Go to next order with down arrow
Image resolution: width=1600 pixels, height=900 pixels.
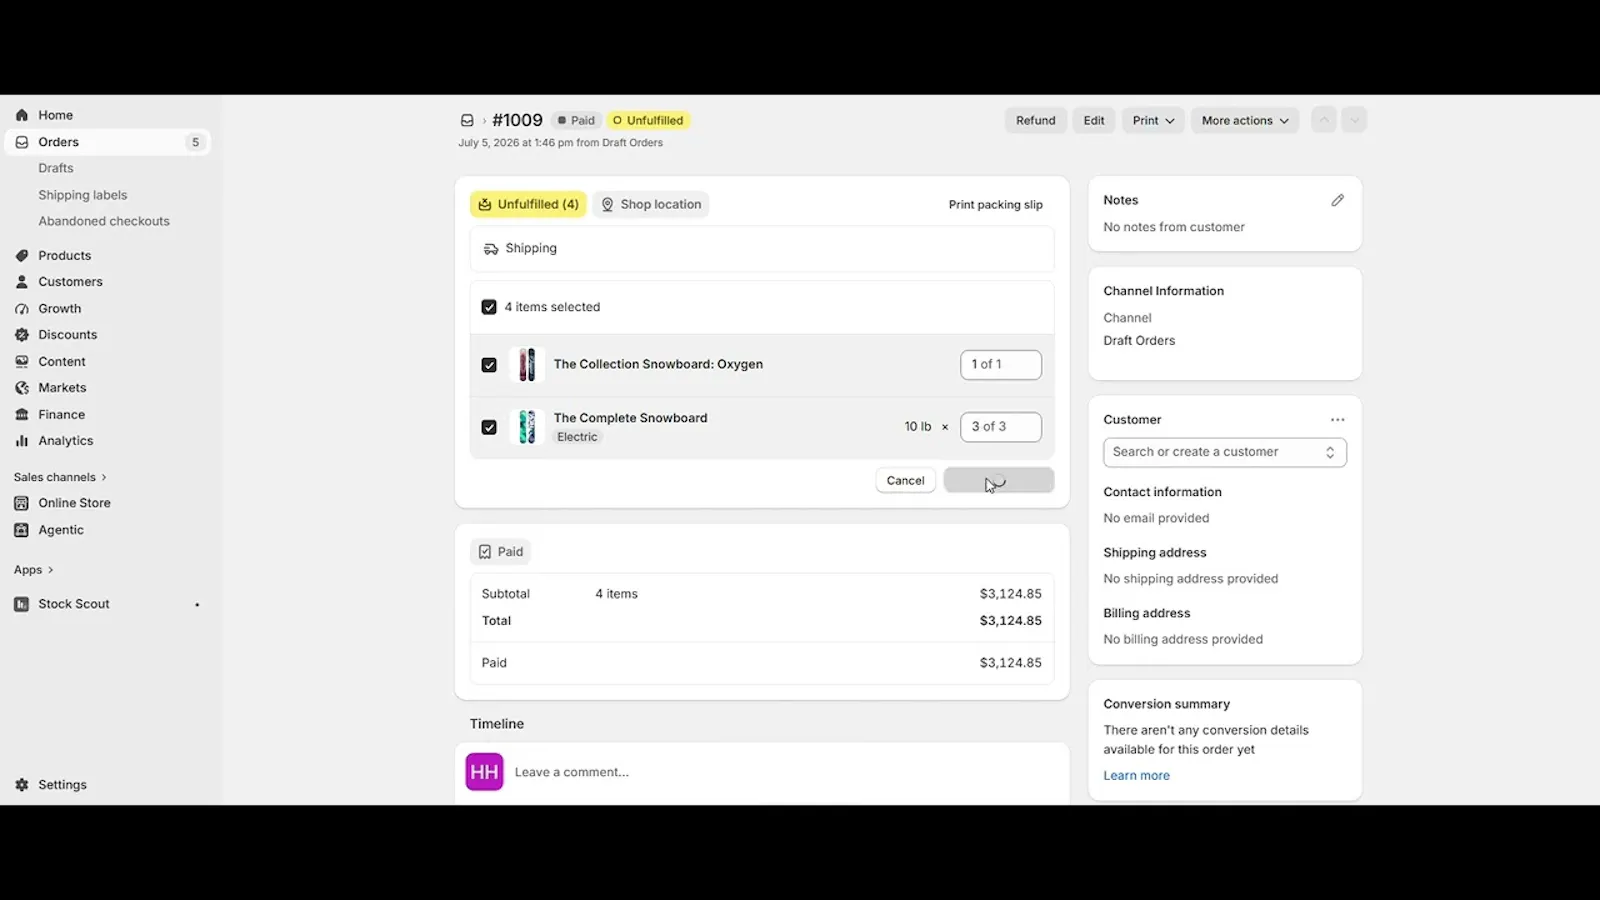pyautogui.click(x=1354, y=120)
